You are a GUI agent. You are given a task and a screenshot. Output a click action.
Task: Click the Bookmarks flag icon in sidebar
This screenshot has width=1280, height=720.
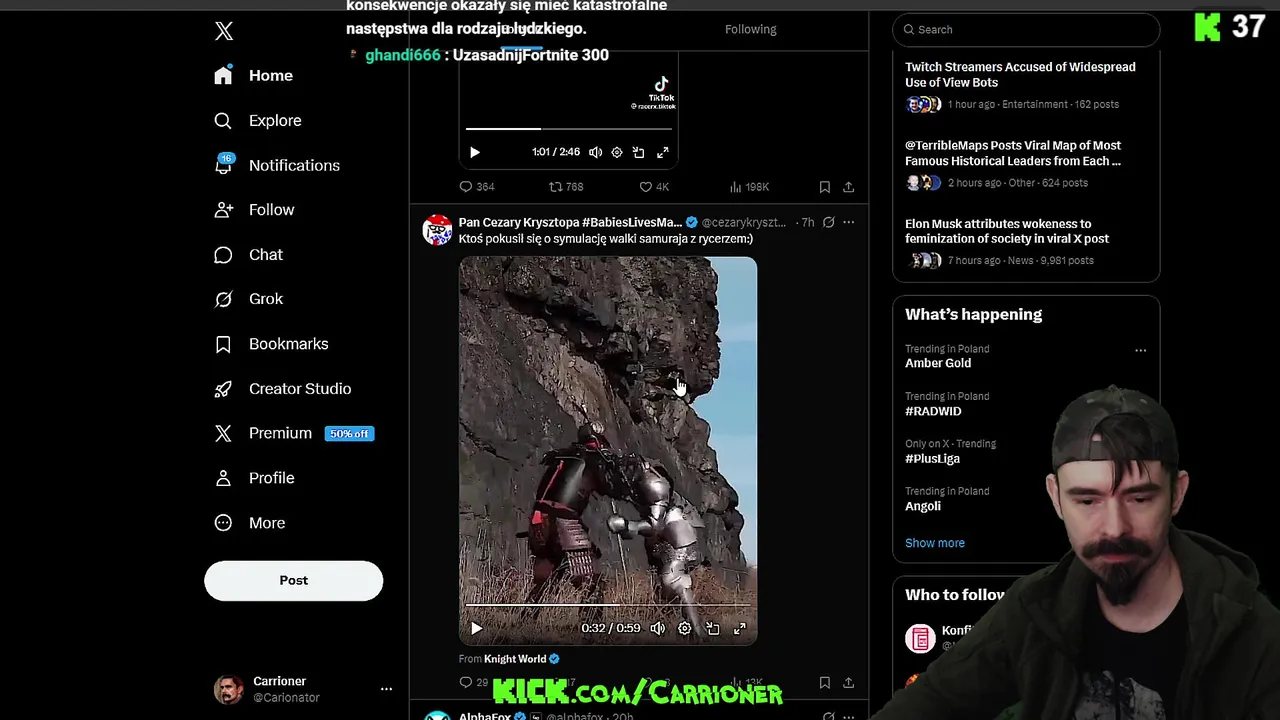pyautogui.click(x=223, y=344)
